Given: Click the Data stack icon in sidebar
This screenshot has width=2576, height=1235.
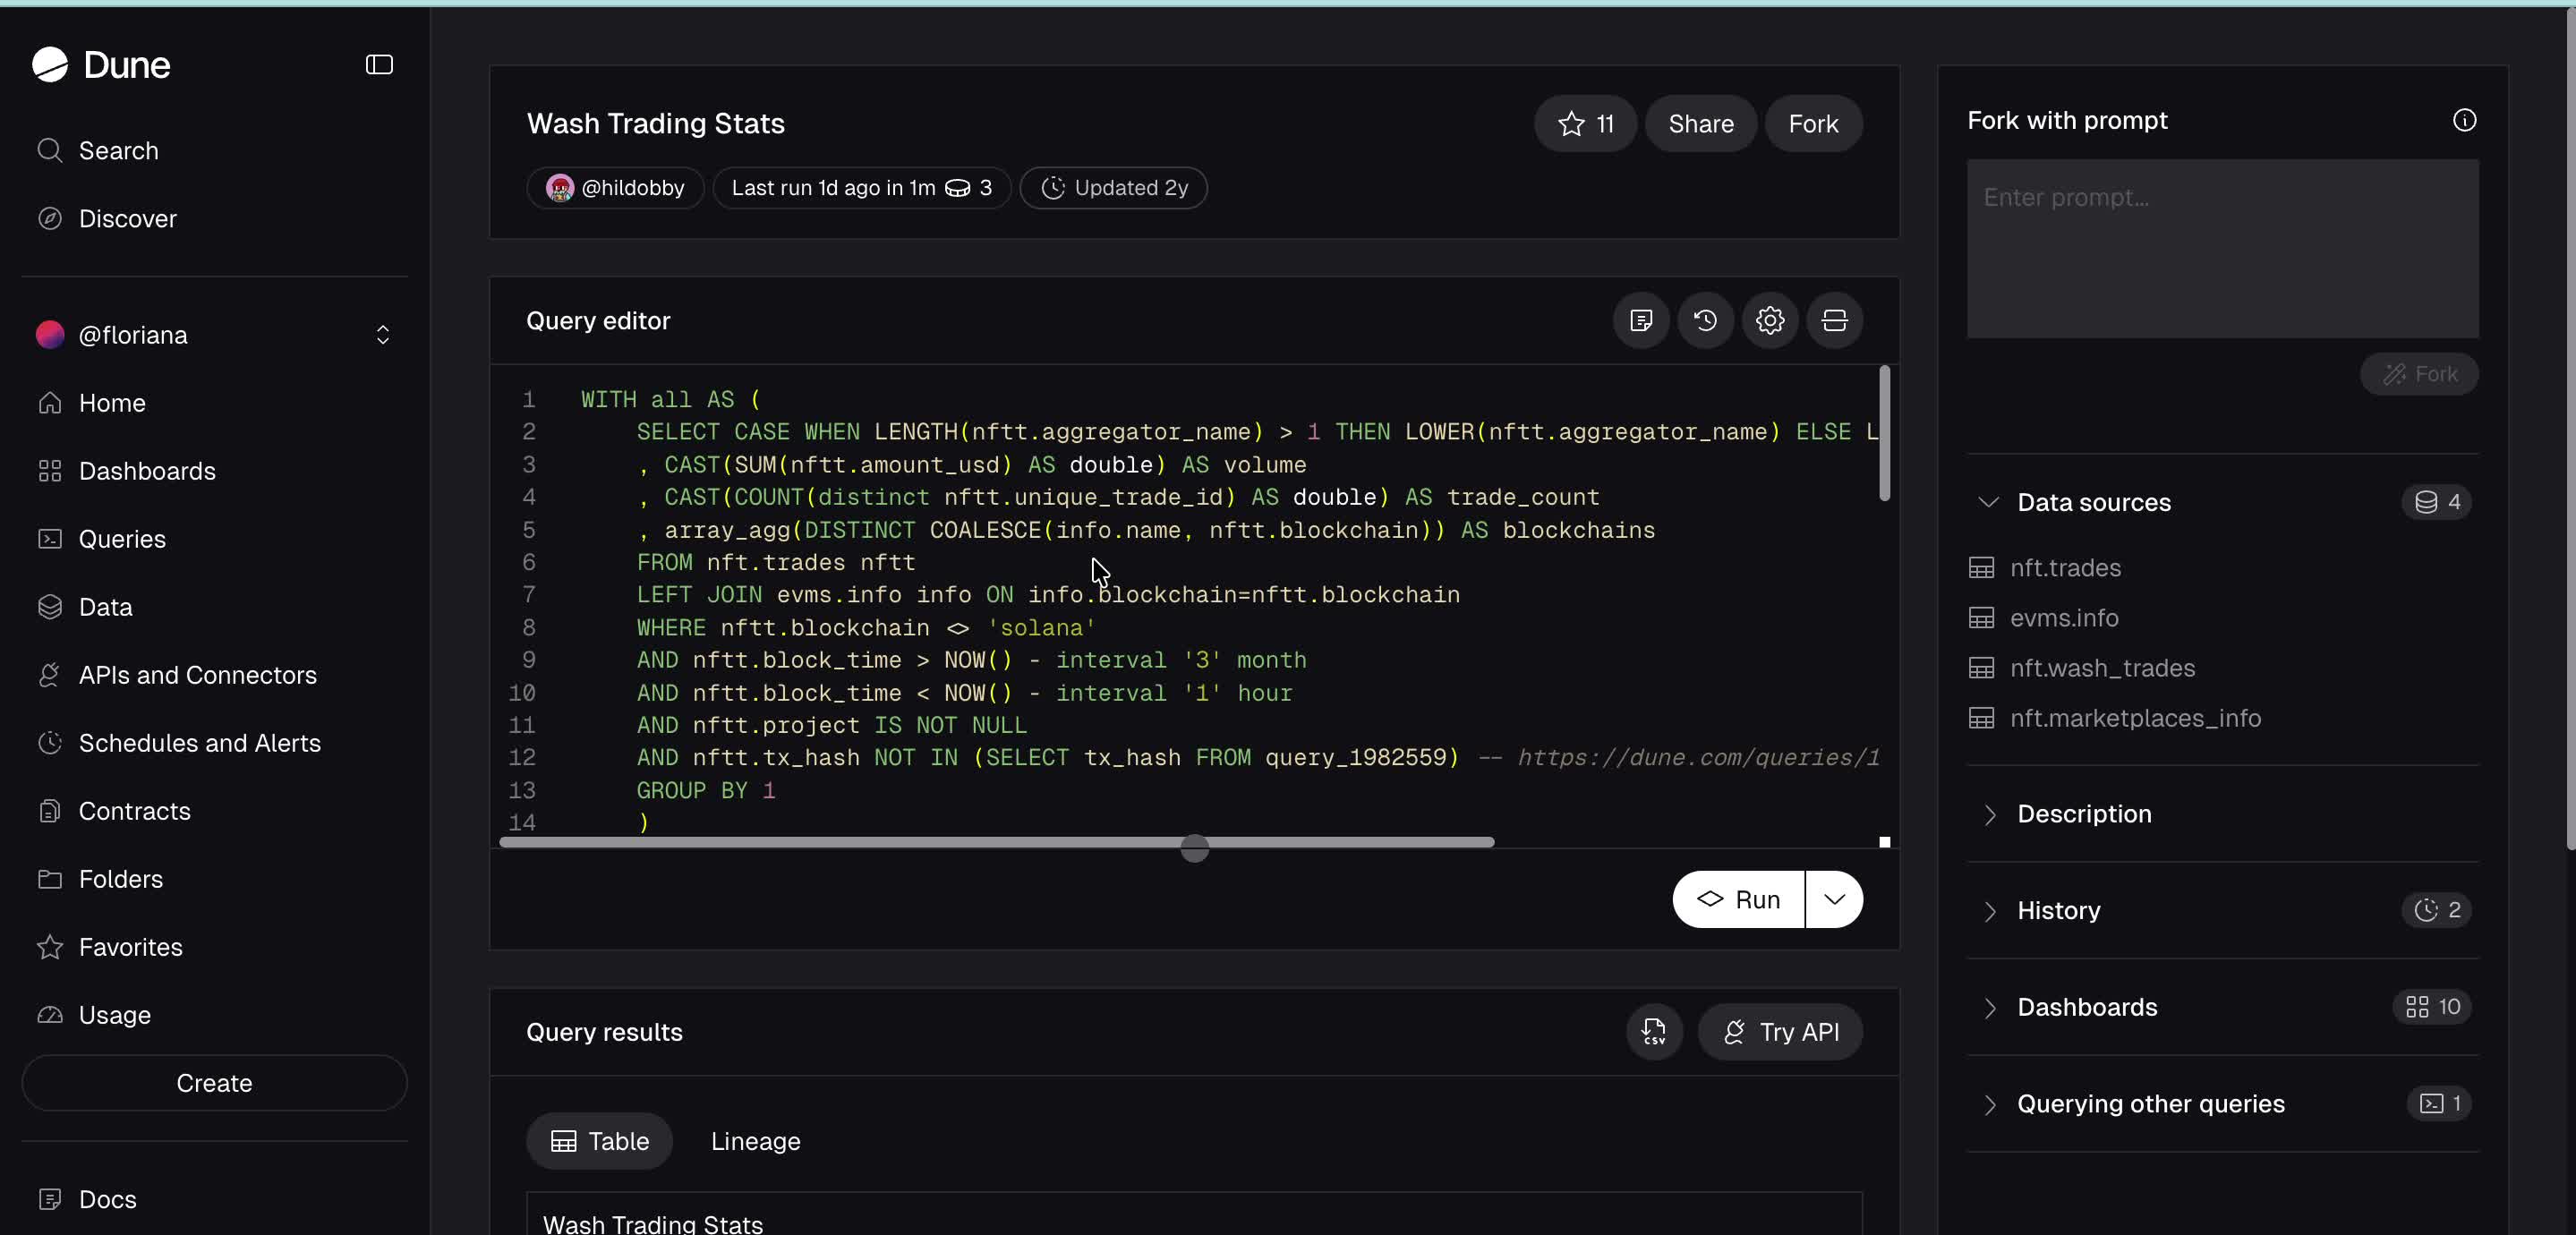Looking at the screenshot, I should [50, 607].
